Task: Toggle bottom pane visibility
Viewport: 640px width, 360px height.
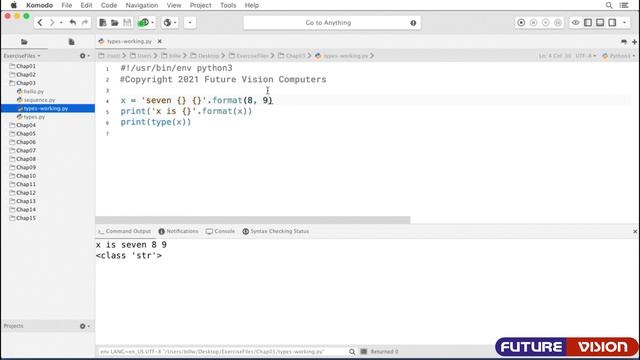Action: [600, 23]
